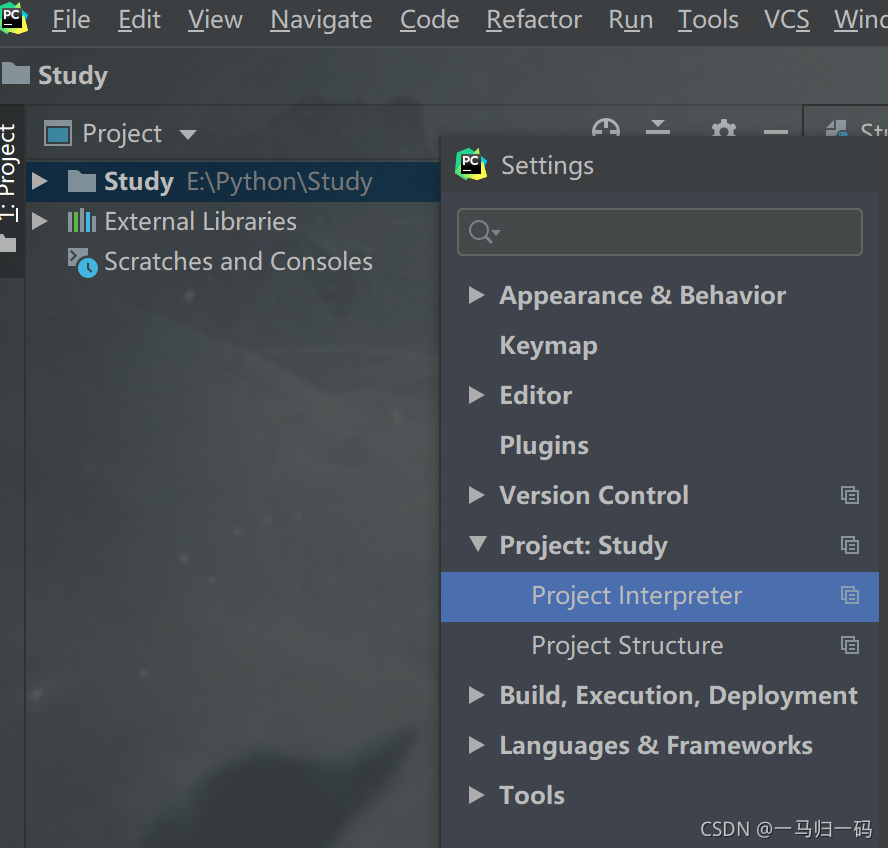Viewport: 888px width, 848px height.
Task: Open the Navigate menu
Action: click(321, 20)
